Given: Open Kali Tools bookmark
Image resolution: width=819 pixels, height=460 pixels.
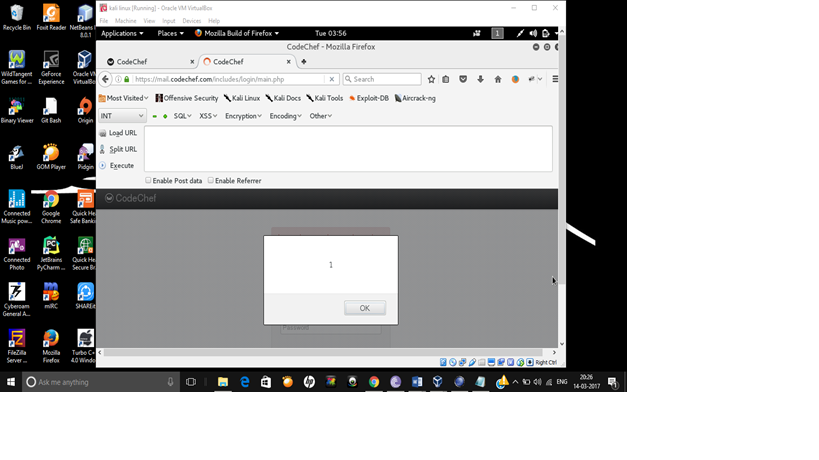Looking at the screenshot, I should coord(325,98).
